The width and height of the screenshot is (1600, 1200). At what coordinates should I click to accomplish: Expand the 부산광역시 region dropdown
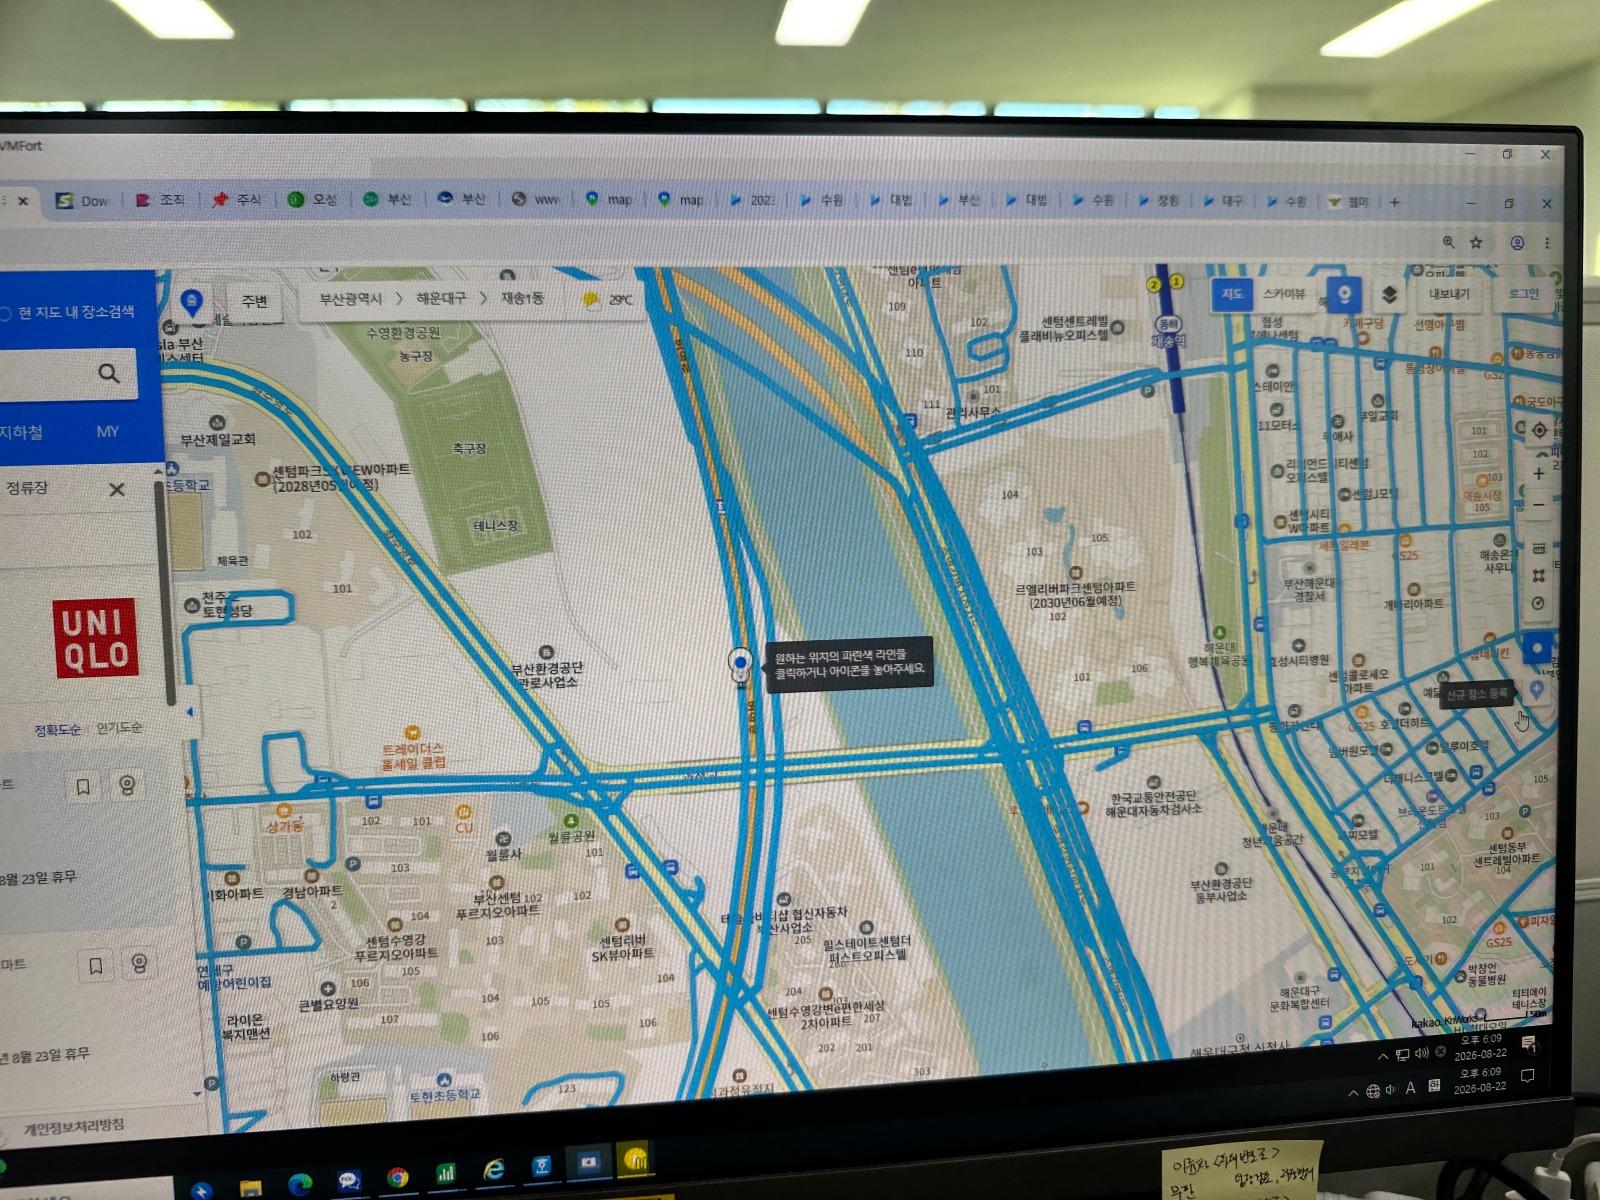[351, 299]
